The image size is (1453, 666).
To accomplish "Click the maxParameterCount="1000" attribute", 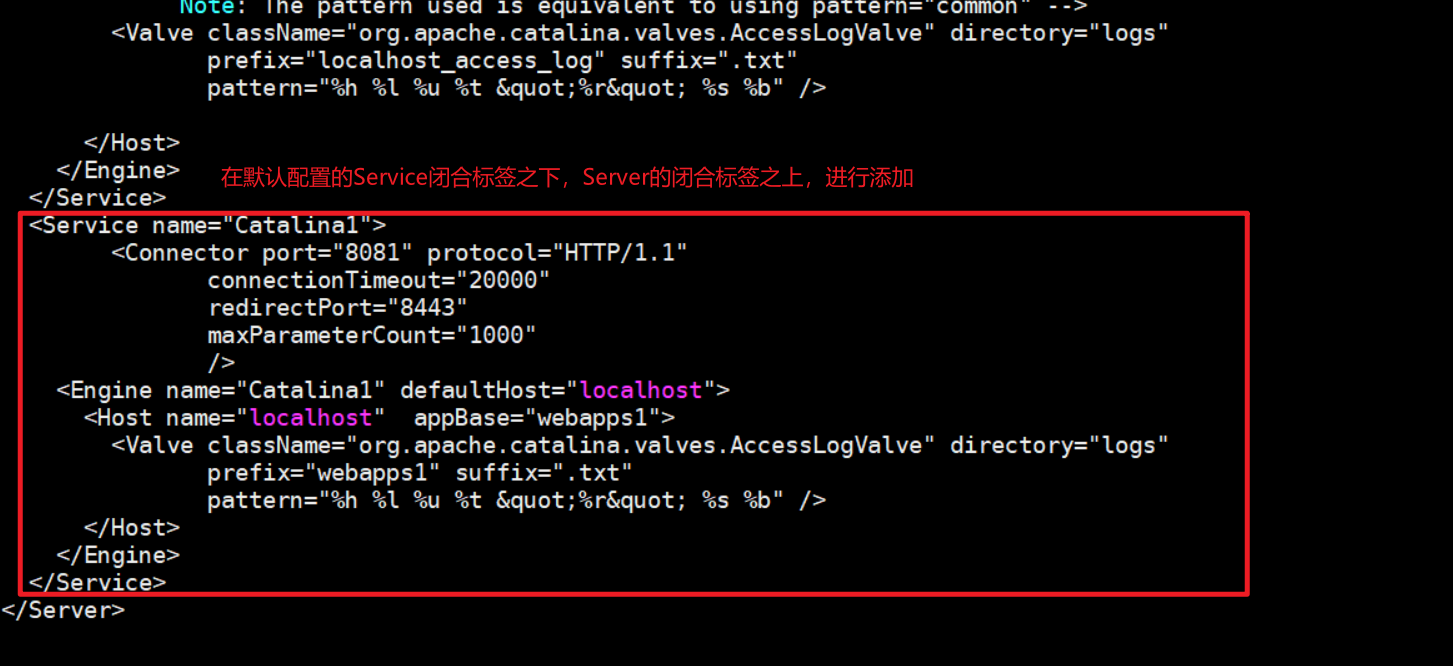I will click(x=372, y=335).
